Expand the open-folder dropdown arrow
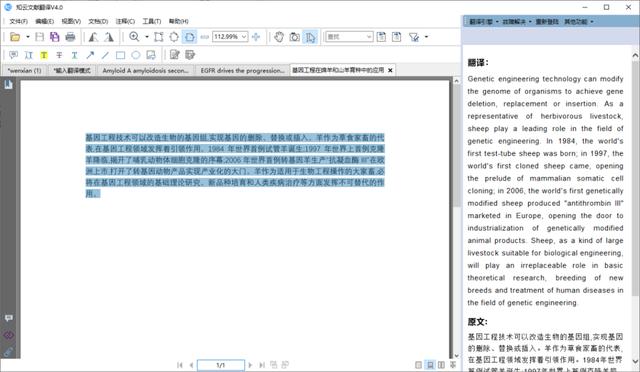The image size is (640, 372). click(x=28, y=37)
